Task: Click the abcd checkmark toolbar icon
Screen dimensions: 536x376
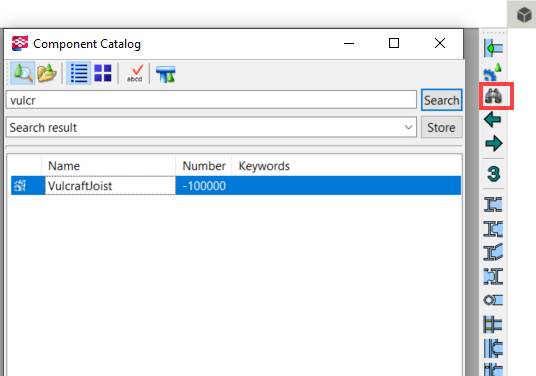Action: click(135, 73)
